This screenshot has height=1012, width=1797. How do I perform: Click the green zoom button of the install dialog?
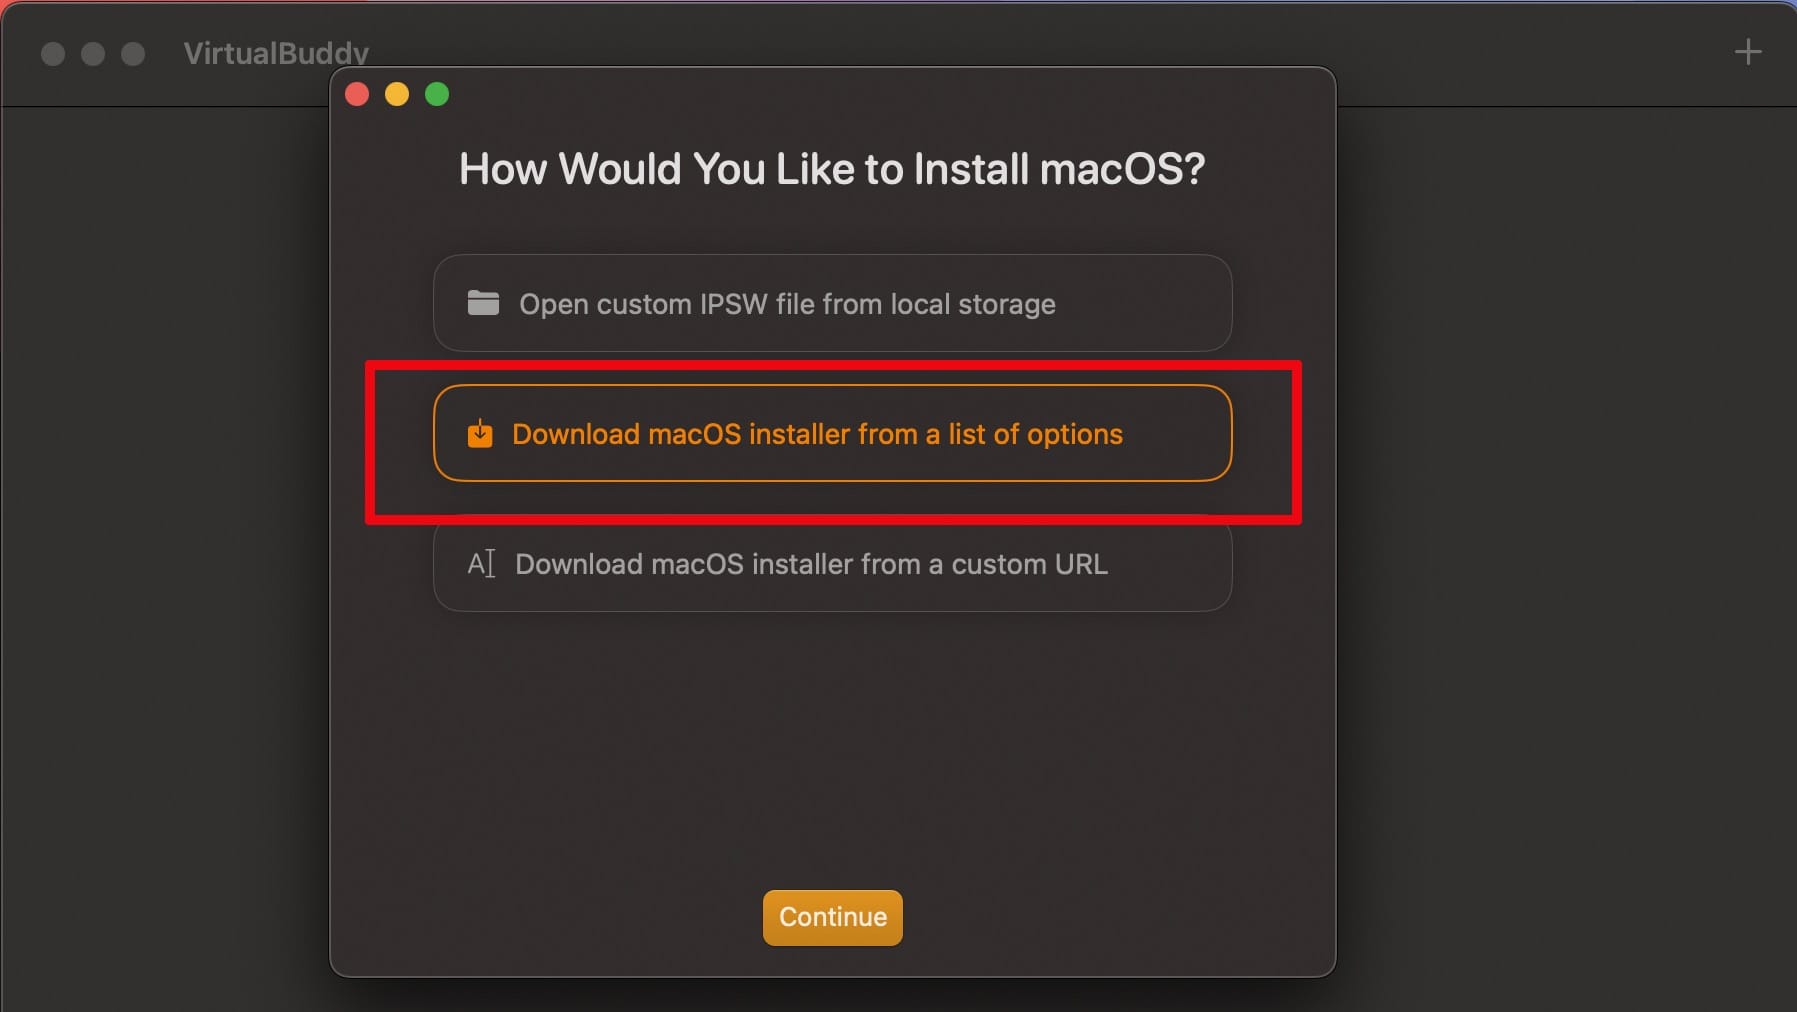(x=436, y=93)
